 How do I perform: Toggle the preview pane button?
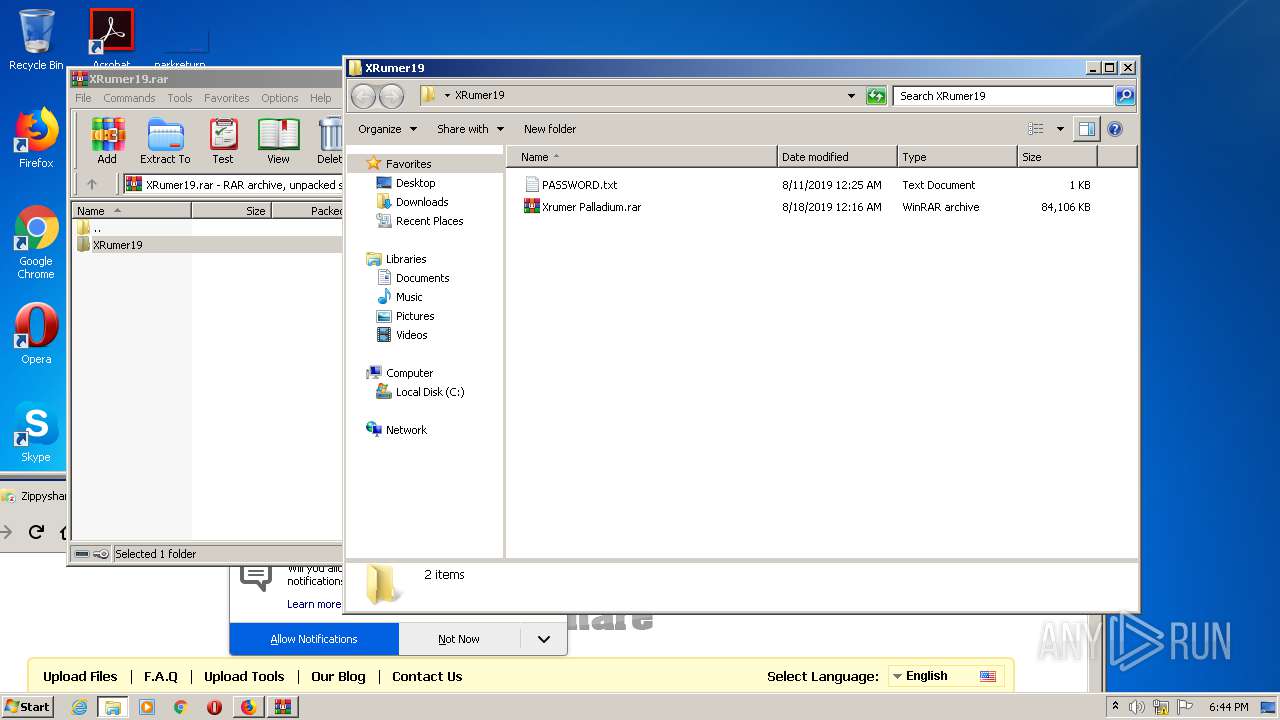(x=1086, y=129)
